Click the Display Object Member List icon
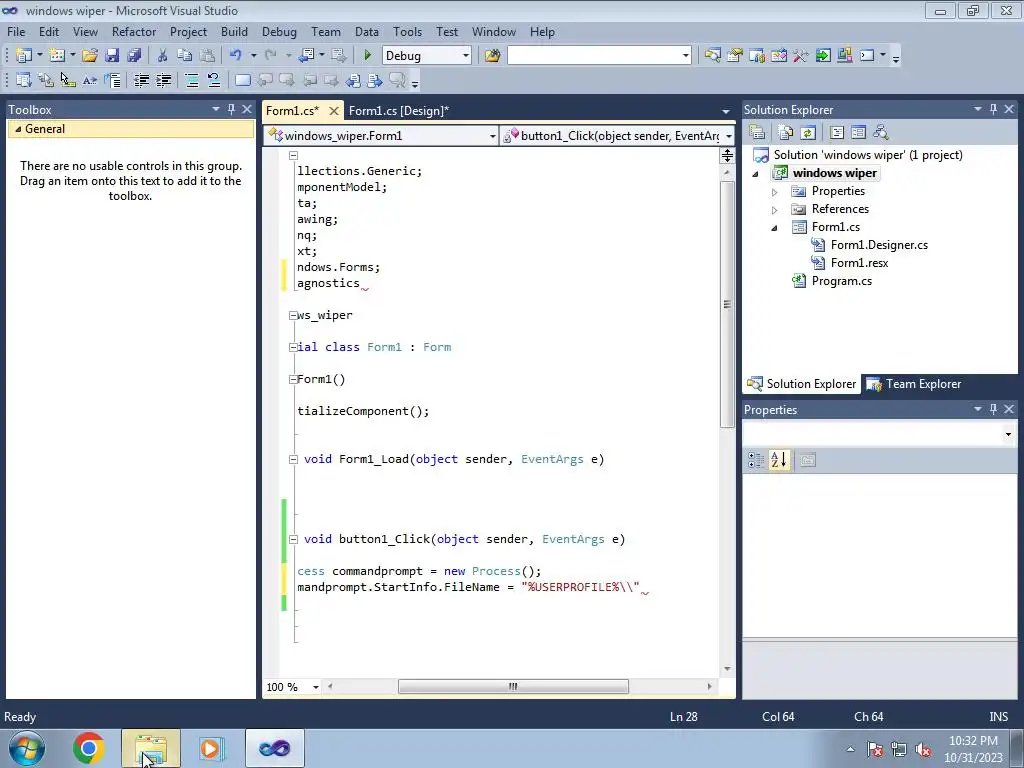 pos(24,80)
